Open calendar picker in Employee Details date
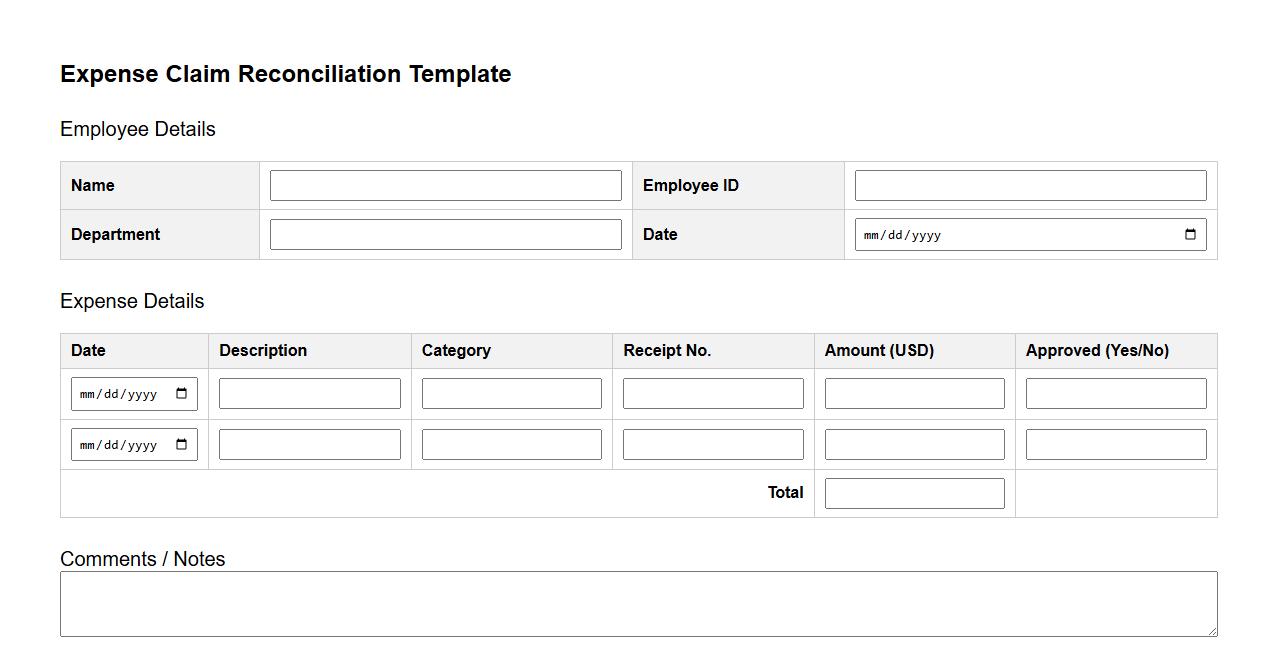Screen dimensions: 1278x650 [x=1190, y=235]
